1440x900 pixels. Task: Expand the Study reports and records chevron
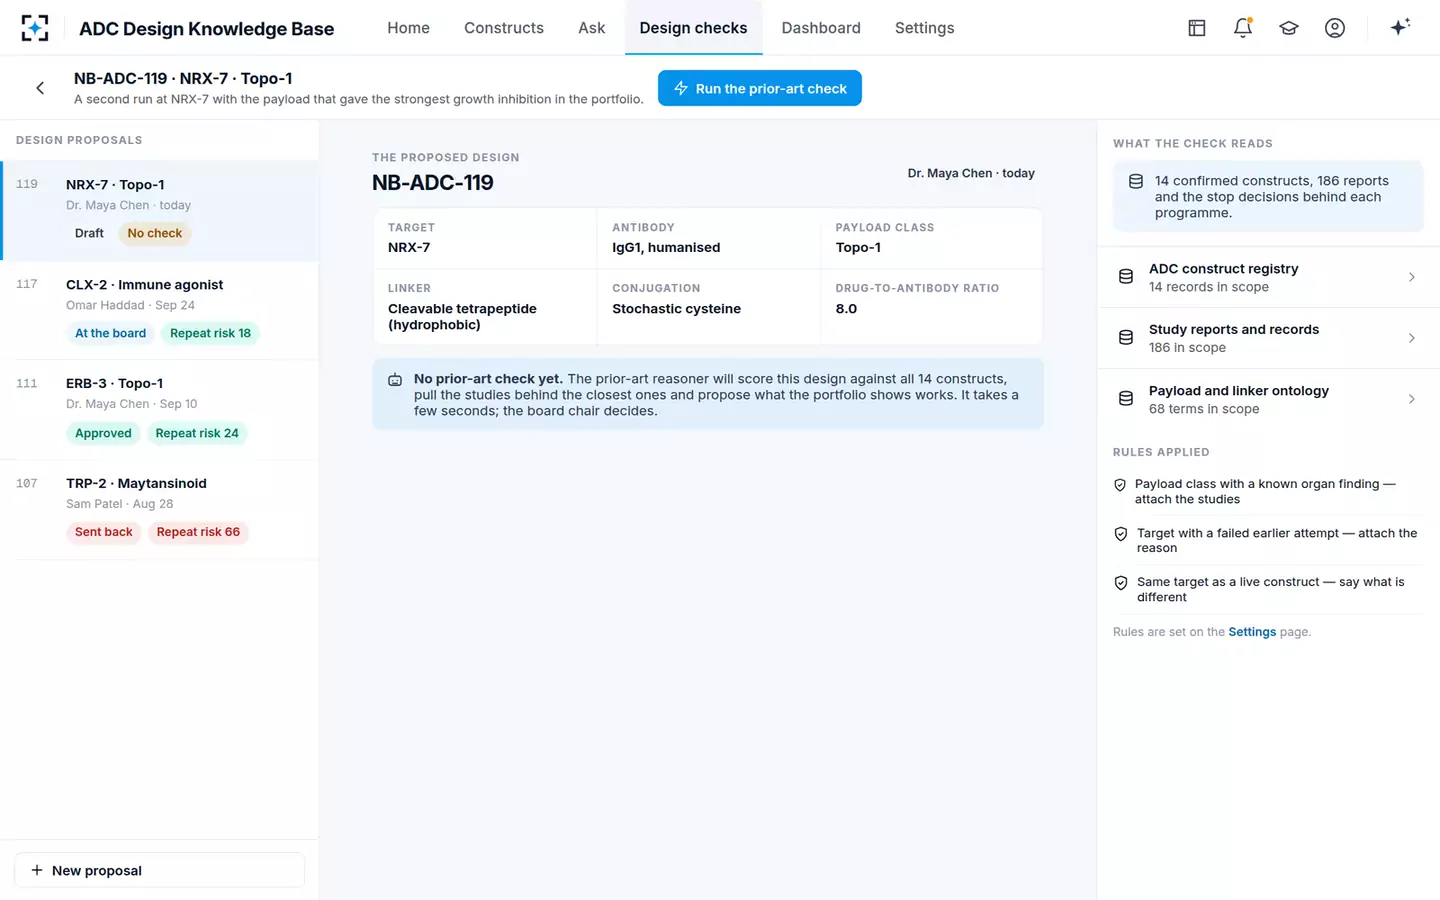pyautogui.click(x=1411, y=338)
